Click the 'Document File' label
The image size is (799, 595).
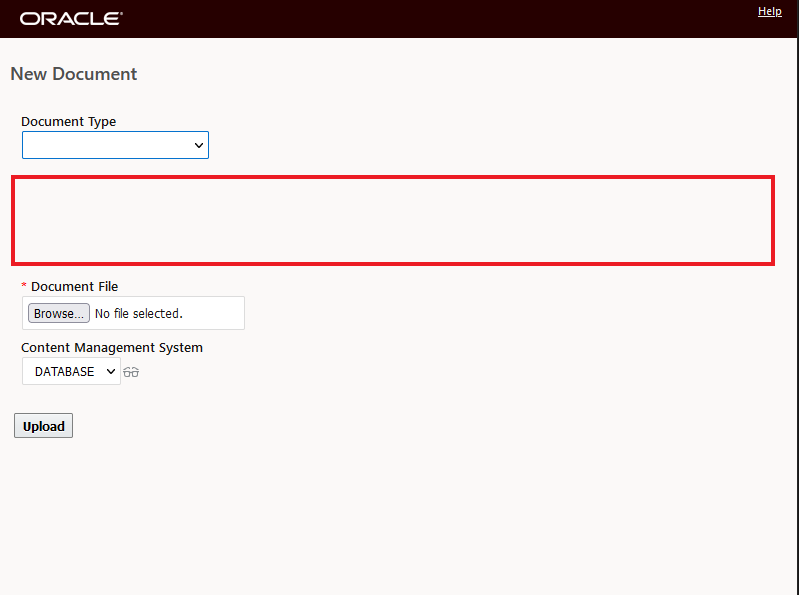coord(74,287)
